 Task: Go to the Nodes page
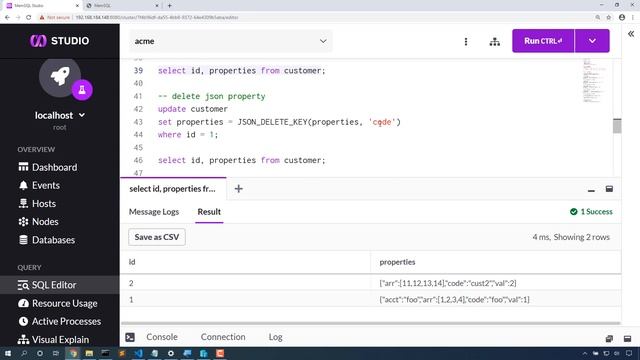click(x=38, y=222)
